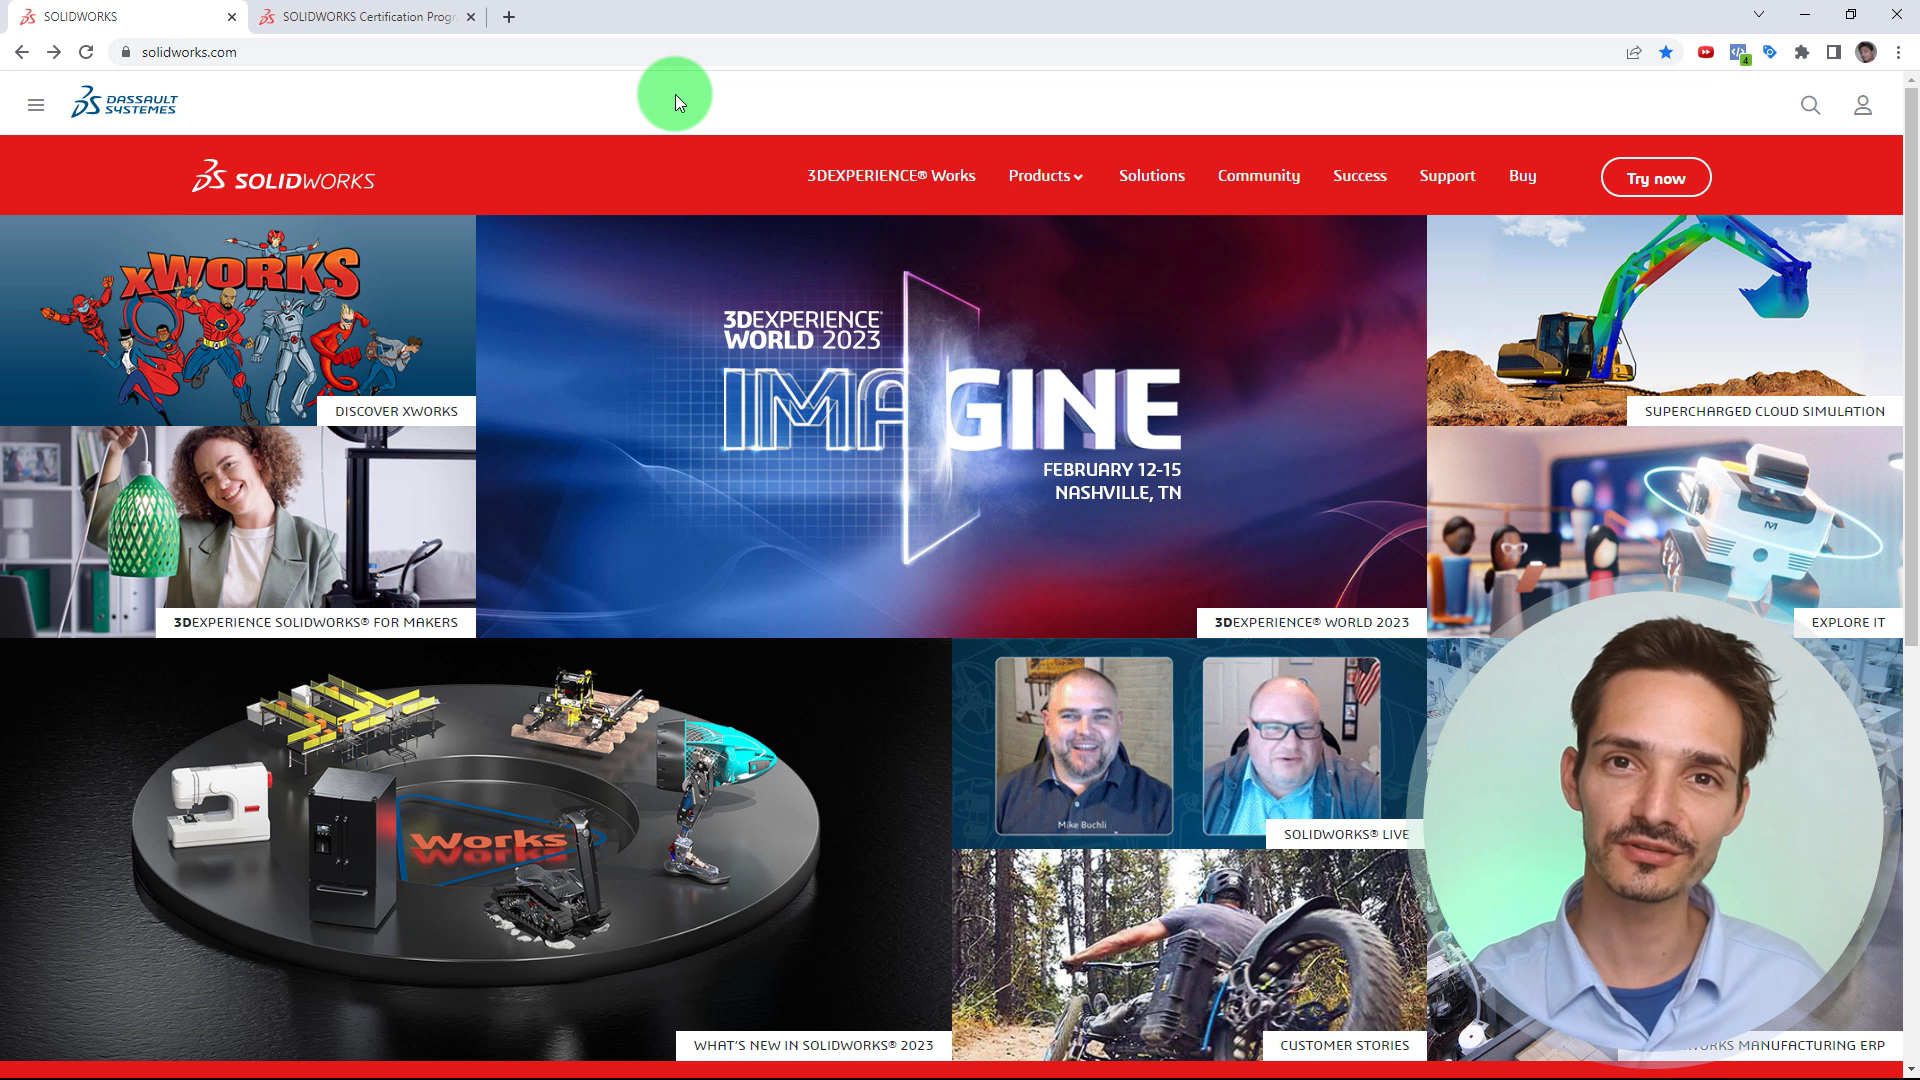Click the Try now button
The width and height of the screenshot is (1920, 1080).
coord(1656,178)
